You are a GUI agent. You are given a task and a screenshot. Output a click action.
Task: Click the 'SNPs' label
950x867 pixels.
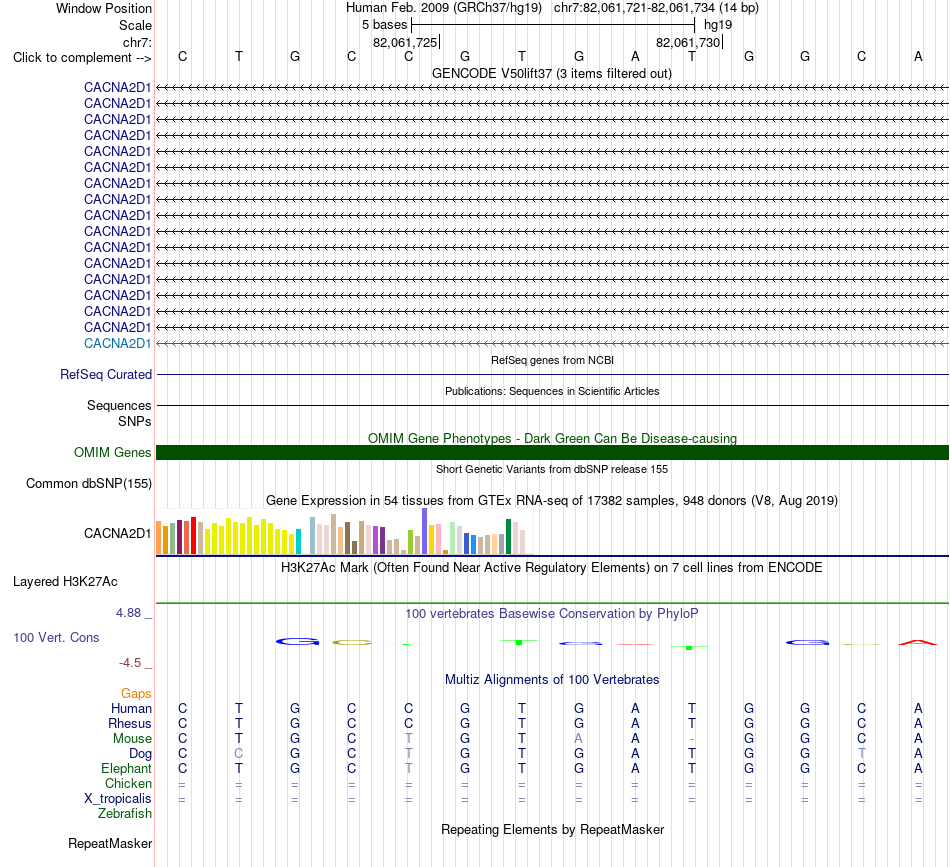(x=135, y=421)
